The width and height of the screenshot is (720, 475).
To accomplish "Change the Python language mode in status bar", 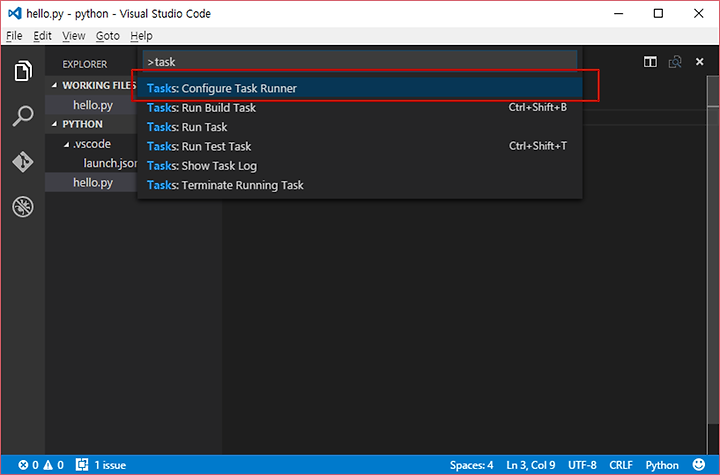I will tap(661, 465).
